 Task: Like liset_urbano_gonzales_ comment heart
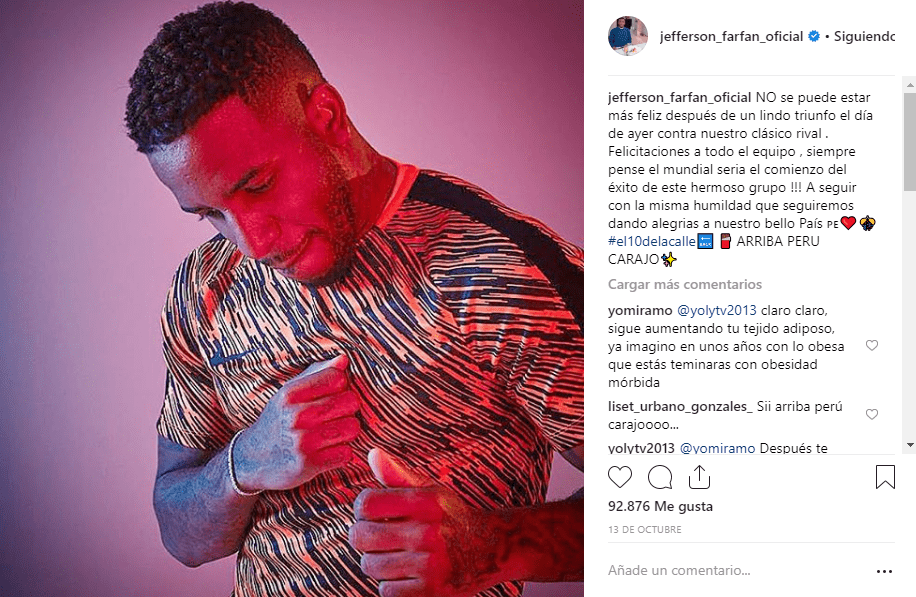[x=872, y=414]
